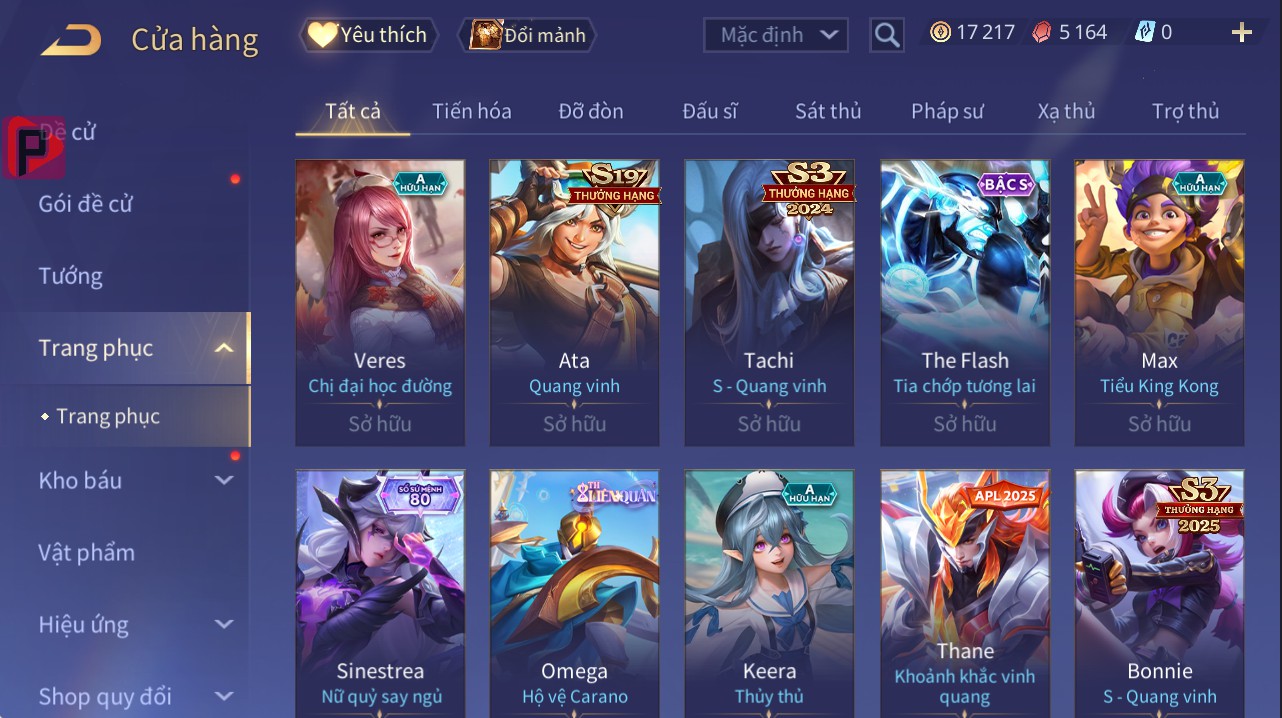1282x718 pixels.
Task: Open the Mặc định sort dropdown
Action: tap(776, 35)
